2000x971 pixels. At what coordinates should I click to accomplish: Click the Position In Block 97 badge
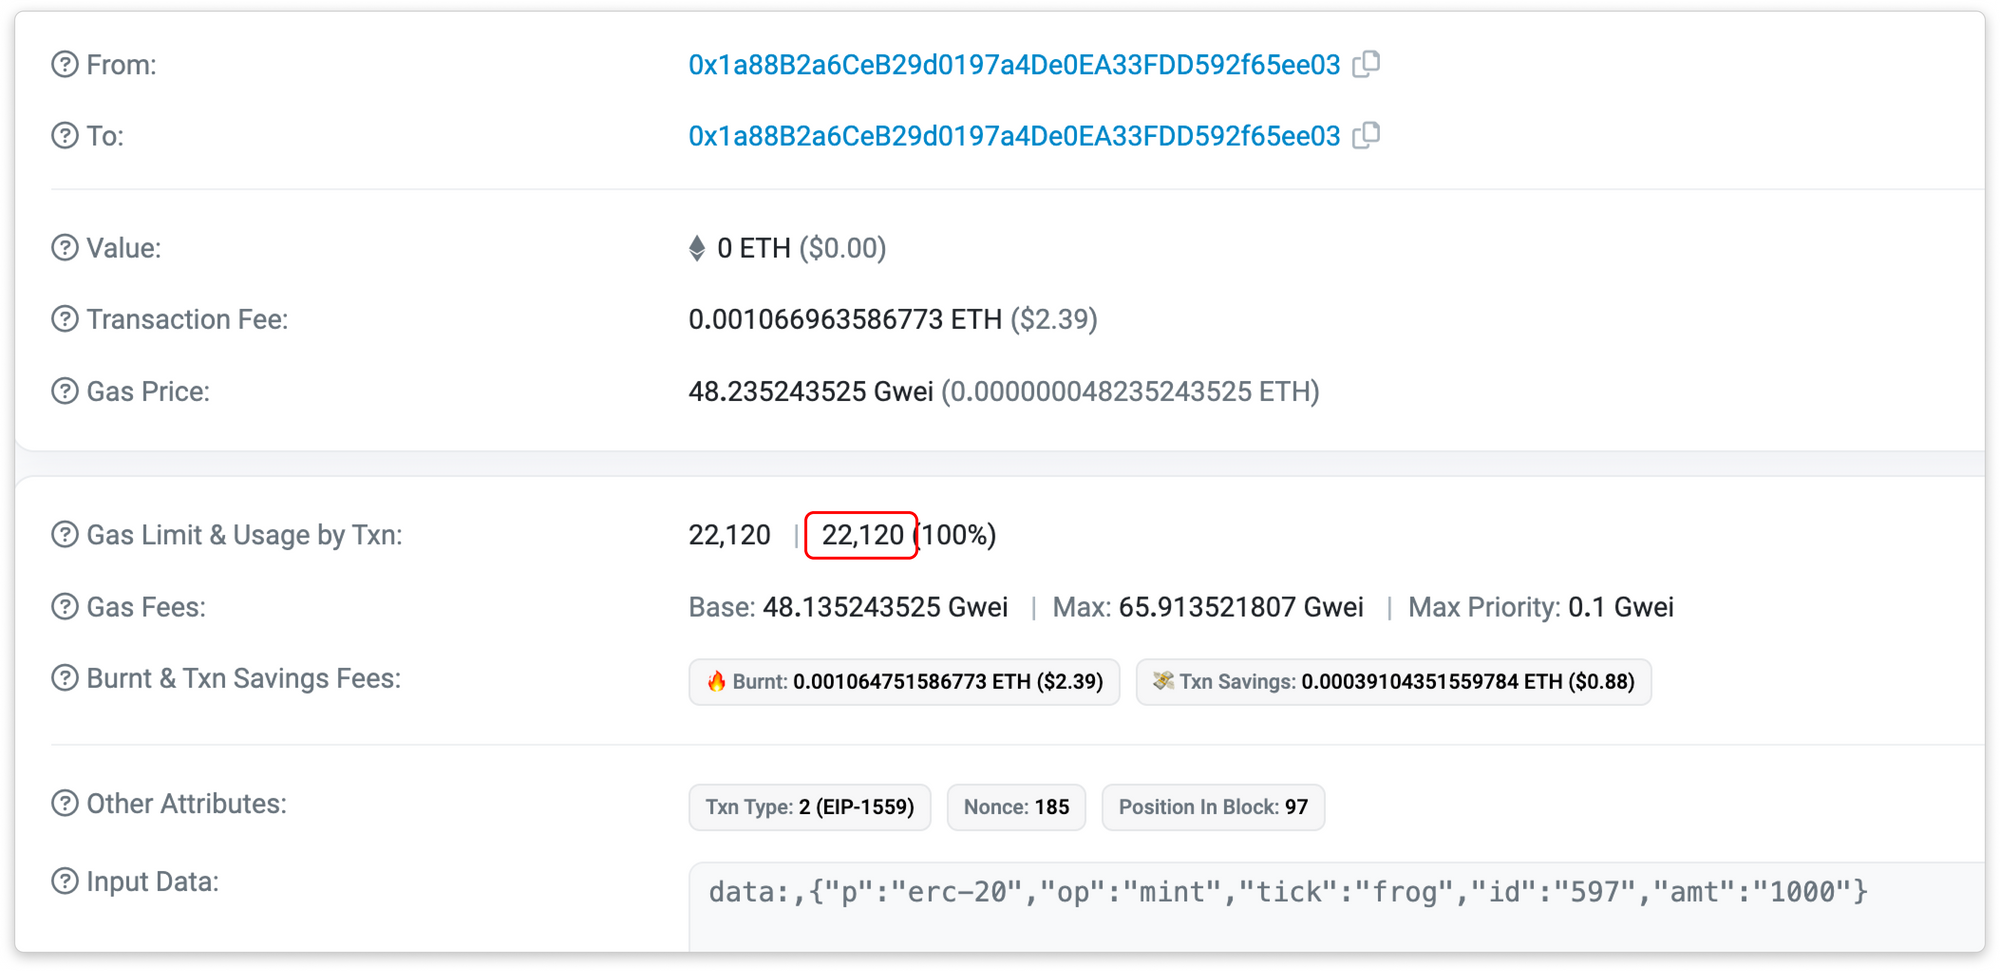pyautogui.click(x=1212, y=807)
